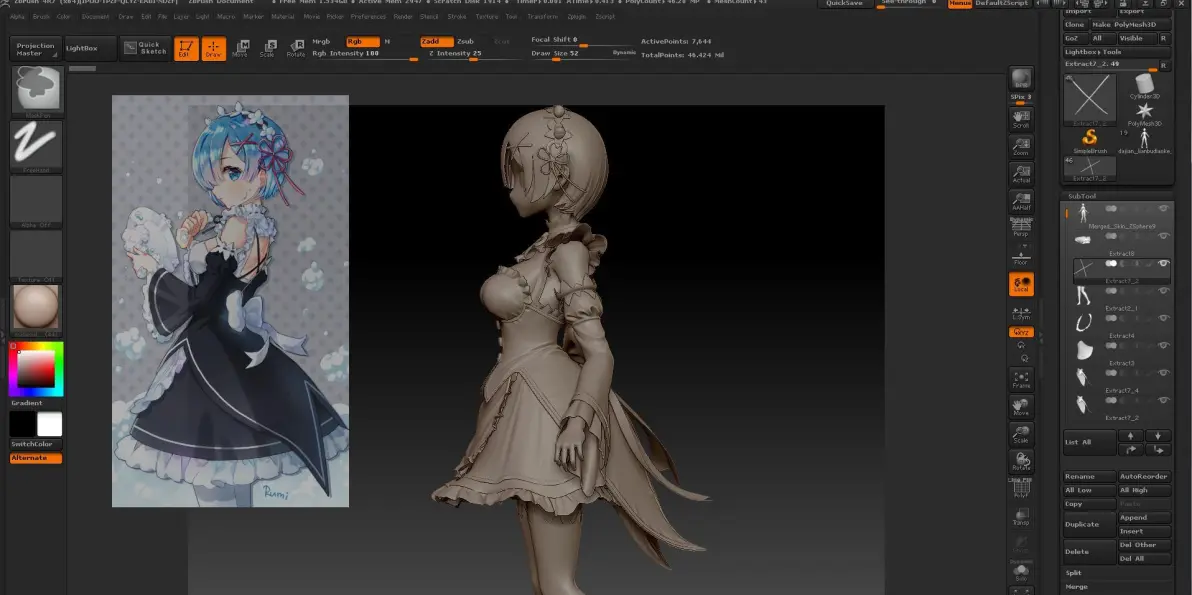Move subtool down with down arrow
The height and width of the screenshot is (595, 1192).
coord(1158,435)
